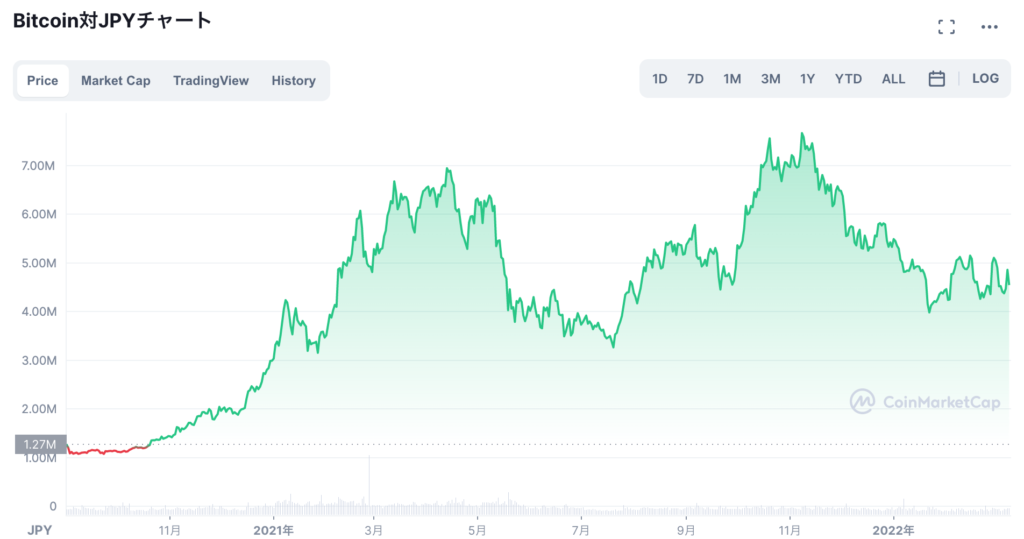Open the calendar date range picker
Image resolution: width=1024 pixels, height=539 pixels.
click(x=937, y=79)
